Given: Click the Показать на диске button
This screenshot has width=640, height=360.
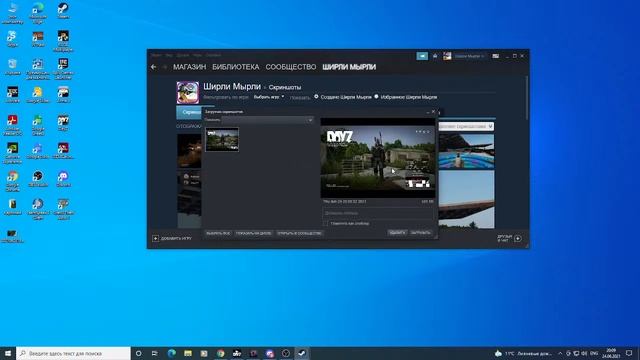Looking at the screenshot, I should click(253, 233).
